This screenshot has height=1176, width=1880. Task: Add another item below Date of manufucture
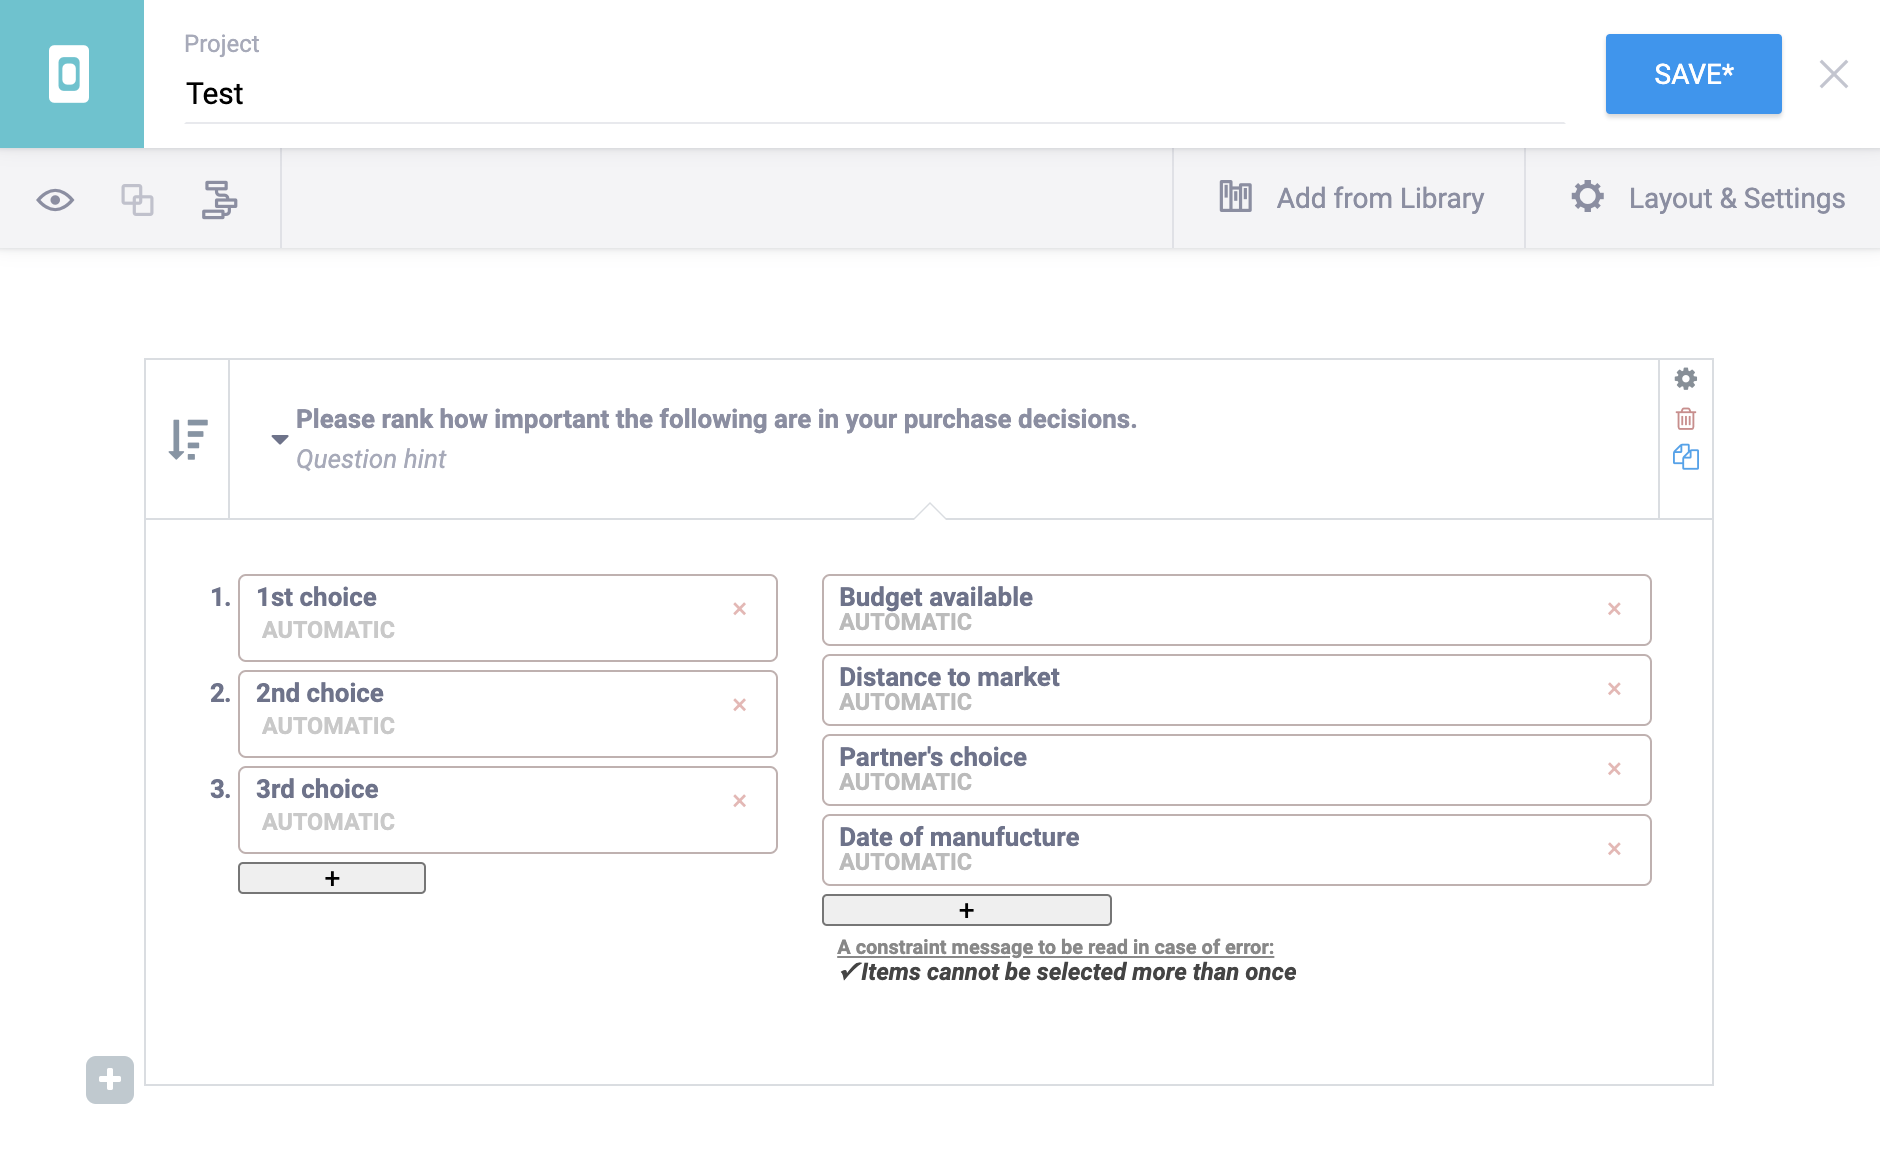tap(966, 910)
